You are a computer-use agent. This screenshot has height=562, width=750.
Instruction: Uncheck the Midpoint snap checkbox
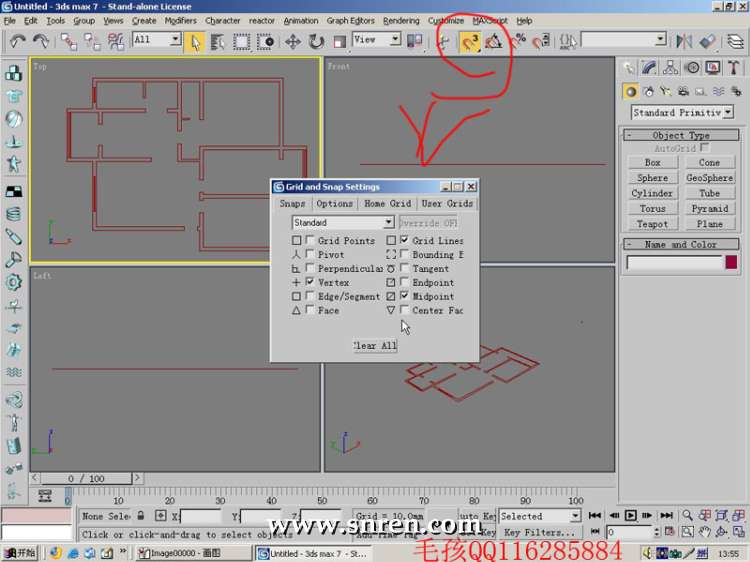pos(405,296)
